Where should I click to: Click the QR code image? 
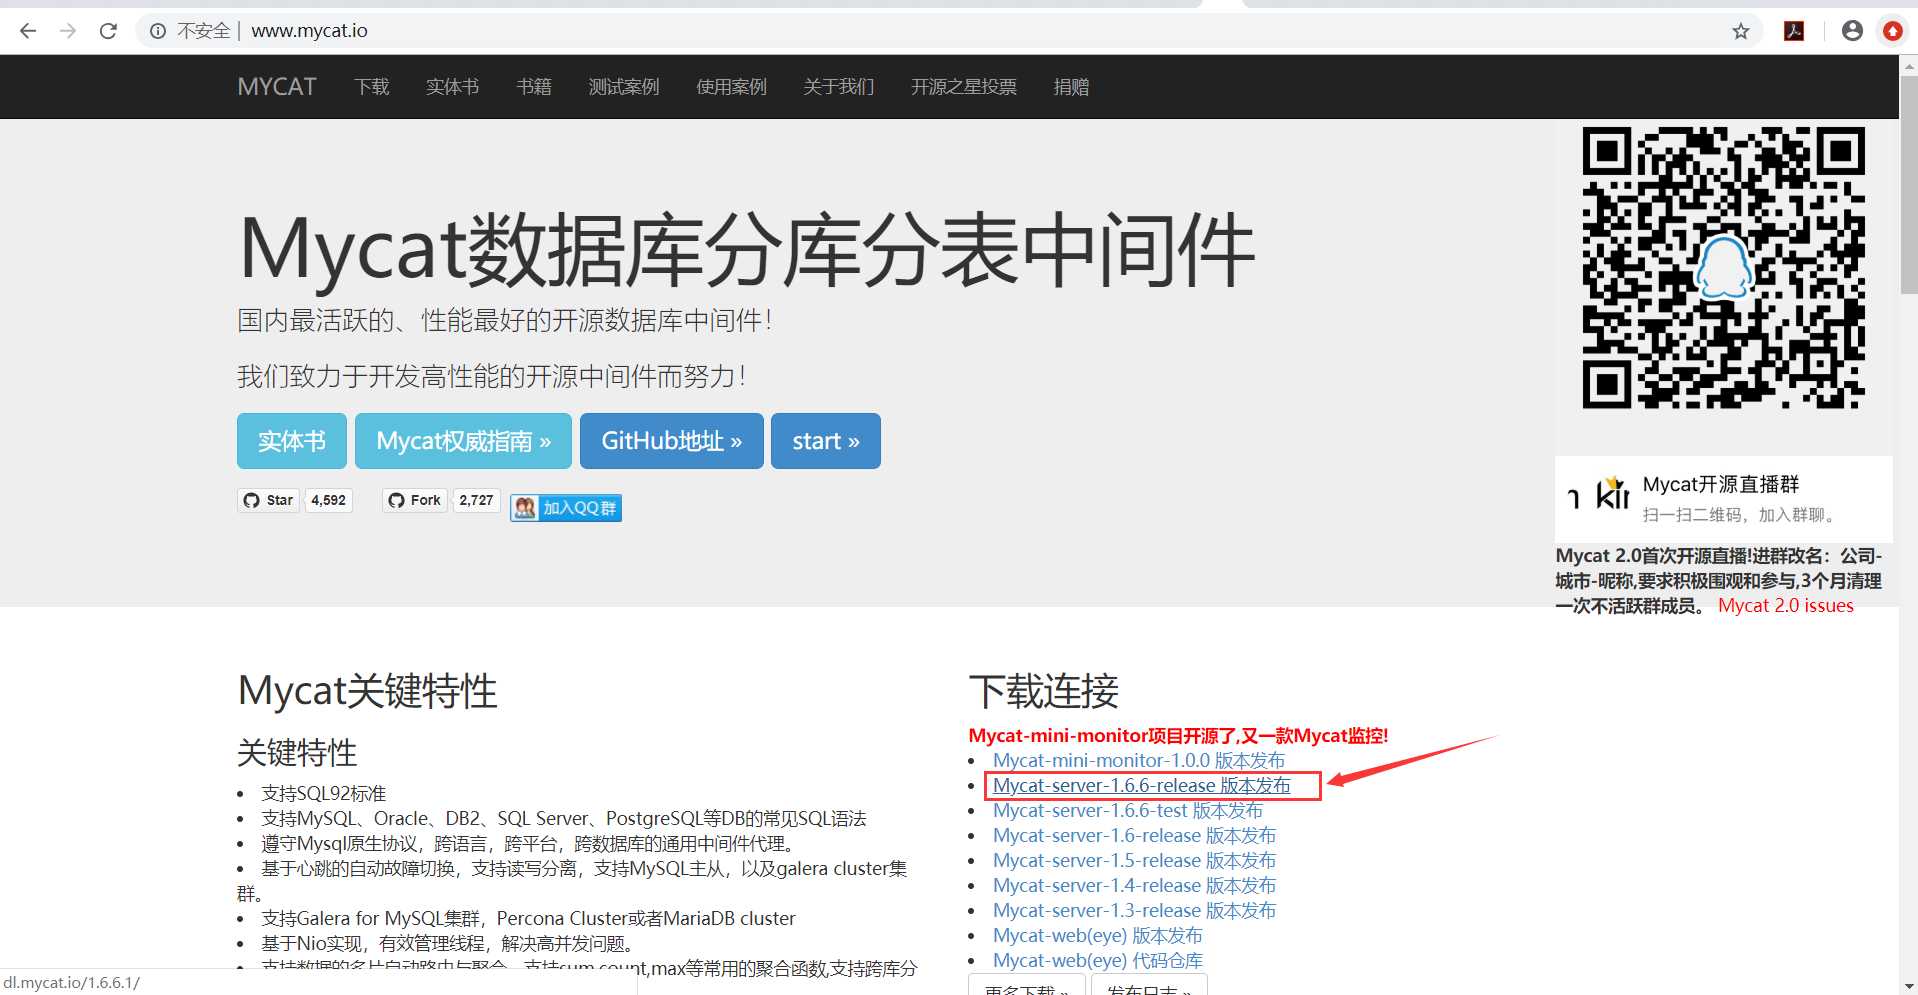click(1724, 267)
